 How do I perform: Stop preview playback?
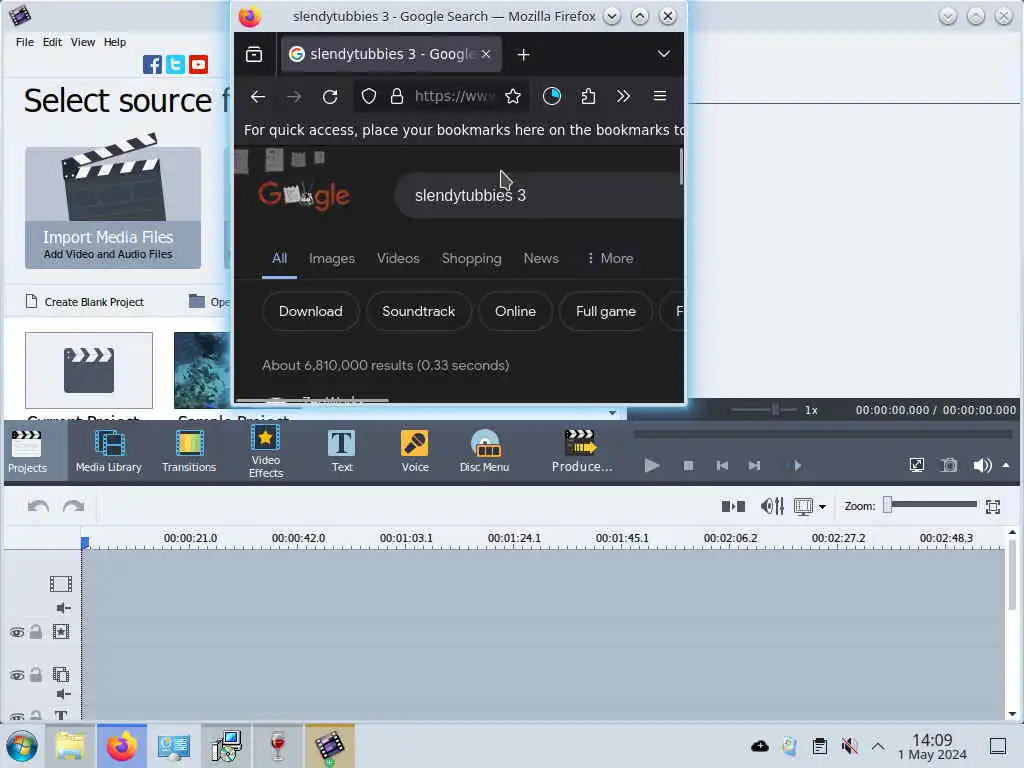688,466
